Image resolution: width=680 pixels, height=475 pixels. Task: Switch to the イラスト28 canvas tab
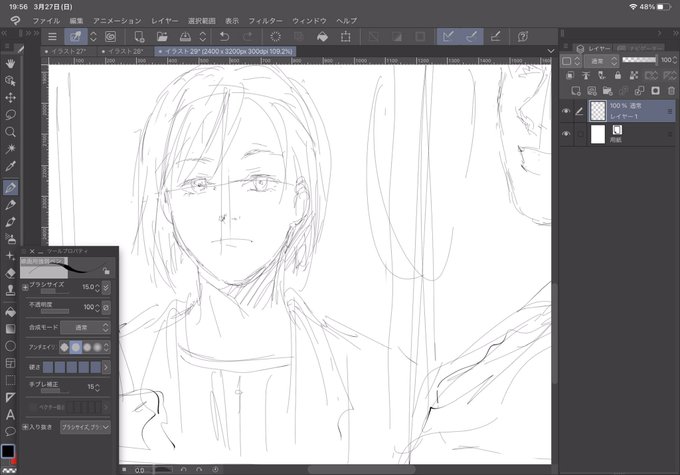(x=123, y=51)
